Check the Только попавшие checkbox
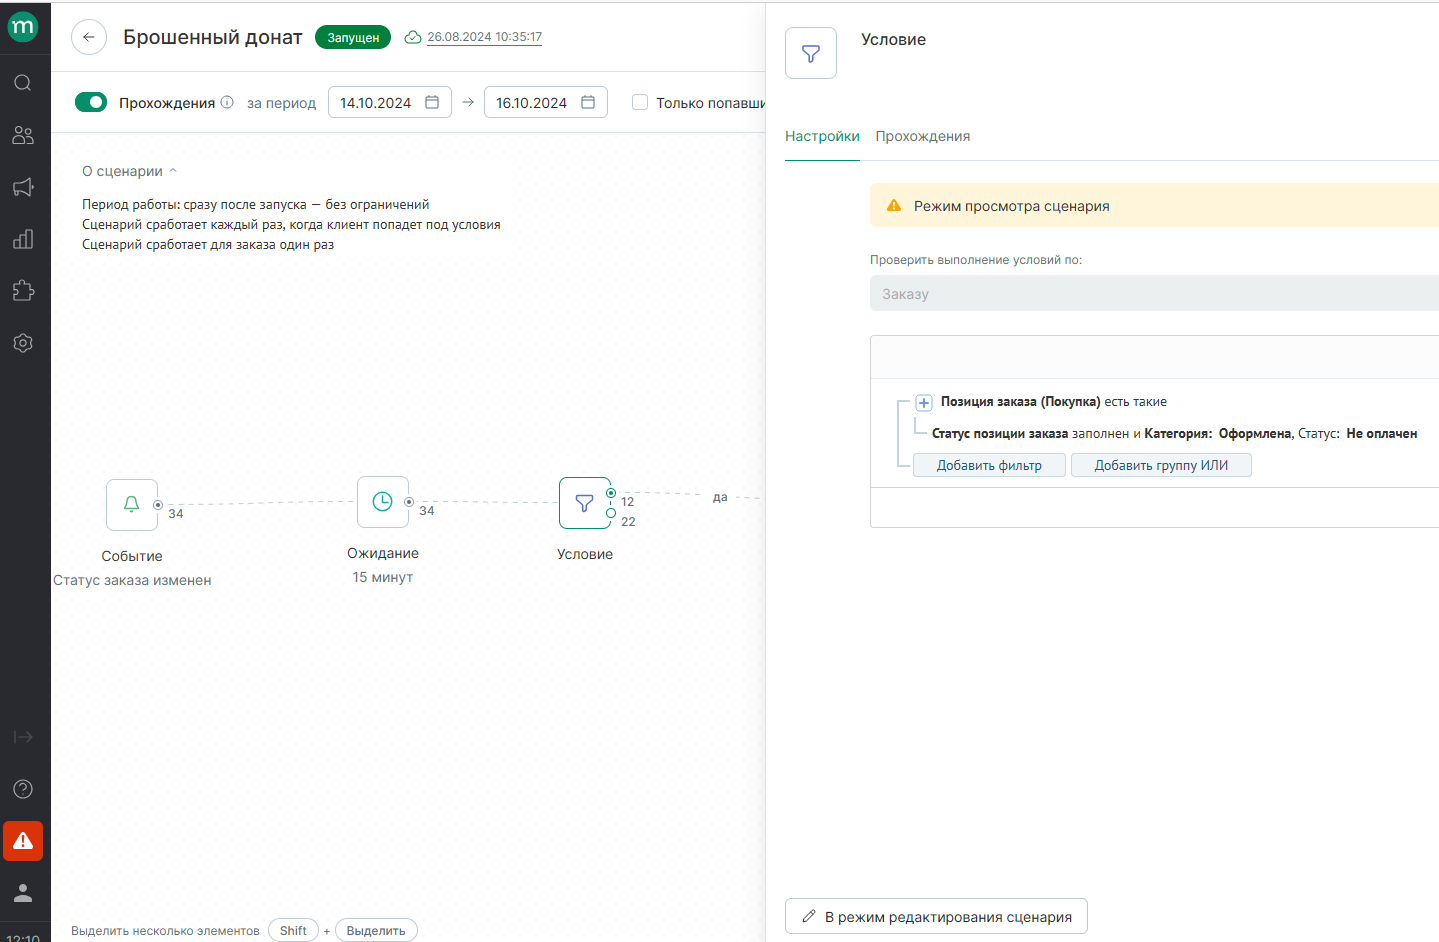The image size is (1439, 942). click(640, 102)
